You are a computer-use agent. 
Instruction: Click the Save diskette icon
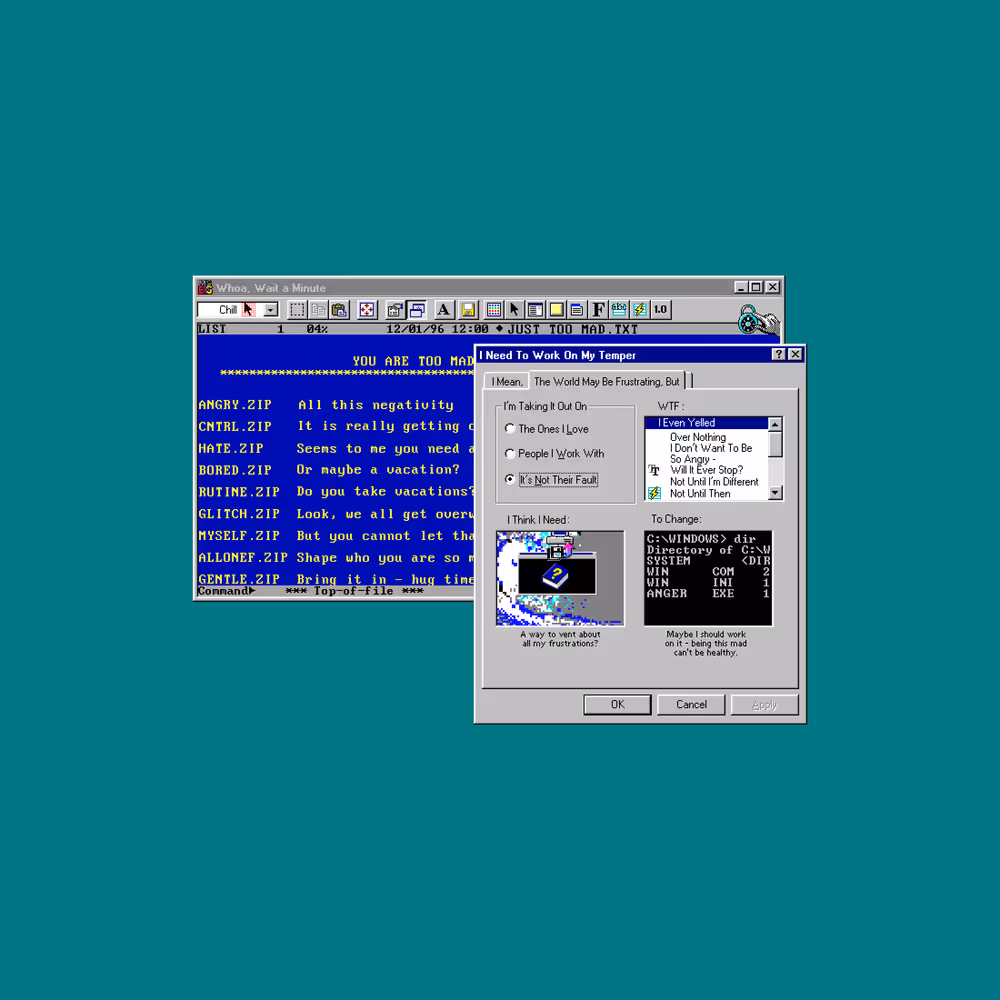pos(467,310)
